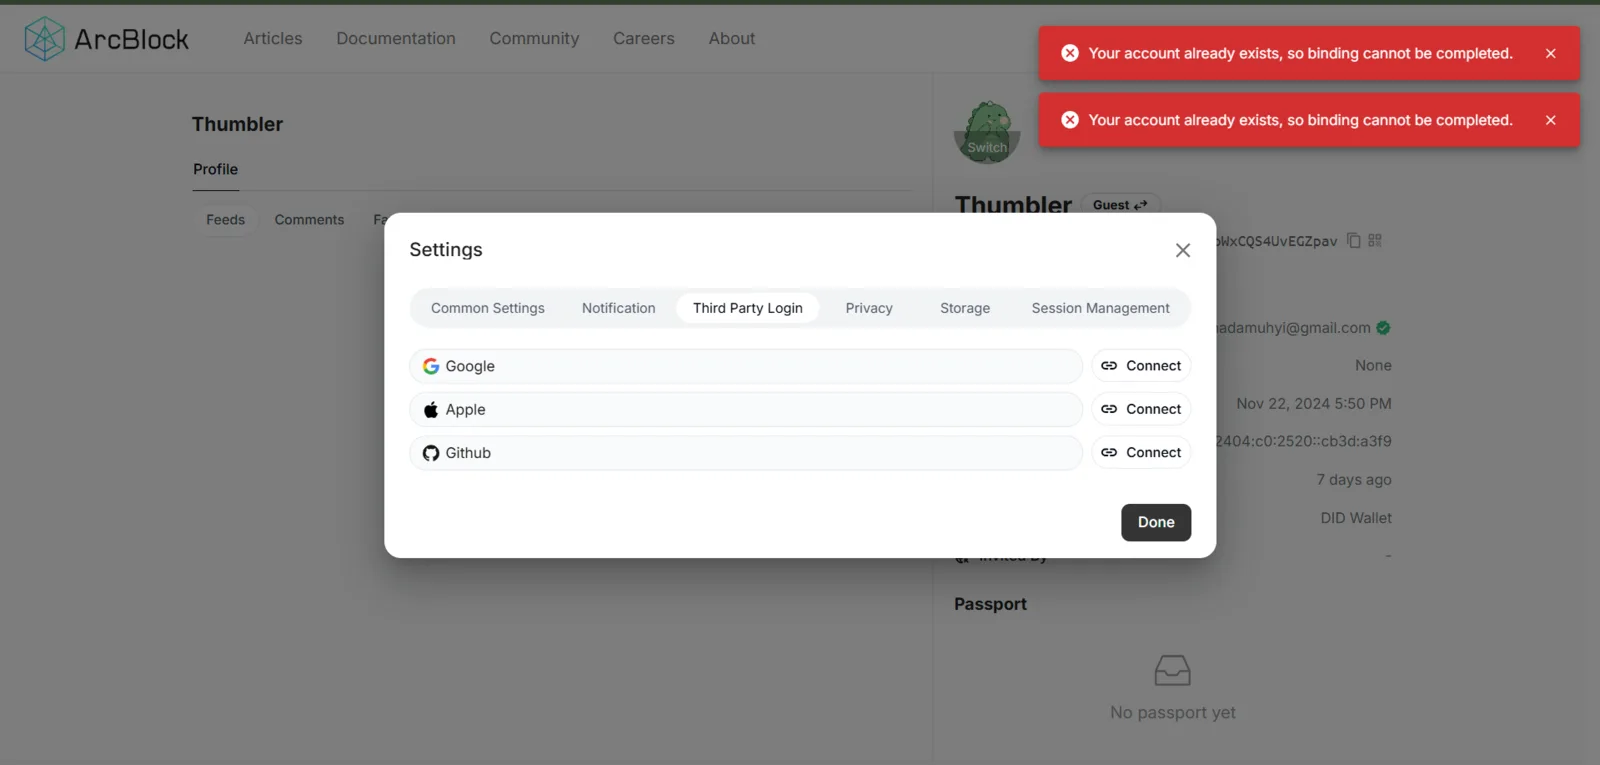Click the 'DID Wallet' value
This screenshot has width=1600, height=765.
1356,518
